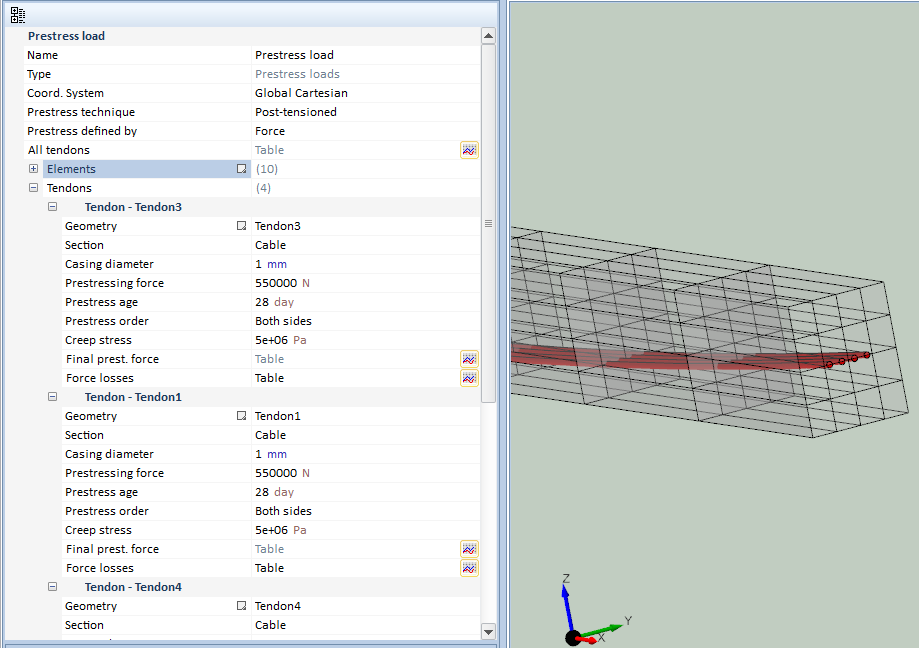Click the Tendon4 Geometry picker icon
Viewport: 919px width, 648px height.
(241, 606)
